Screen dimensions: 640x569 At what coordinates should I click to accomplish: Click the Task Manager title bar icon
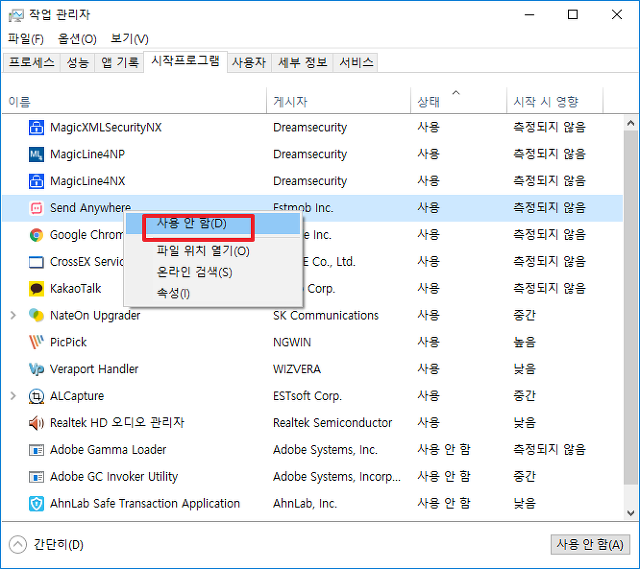(16, 16)
